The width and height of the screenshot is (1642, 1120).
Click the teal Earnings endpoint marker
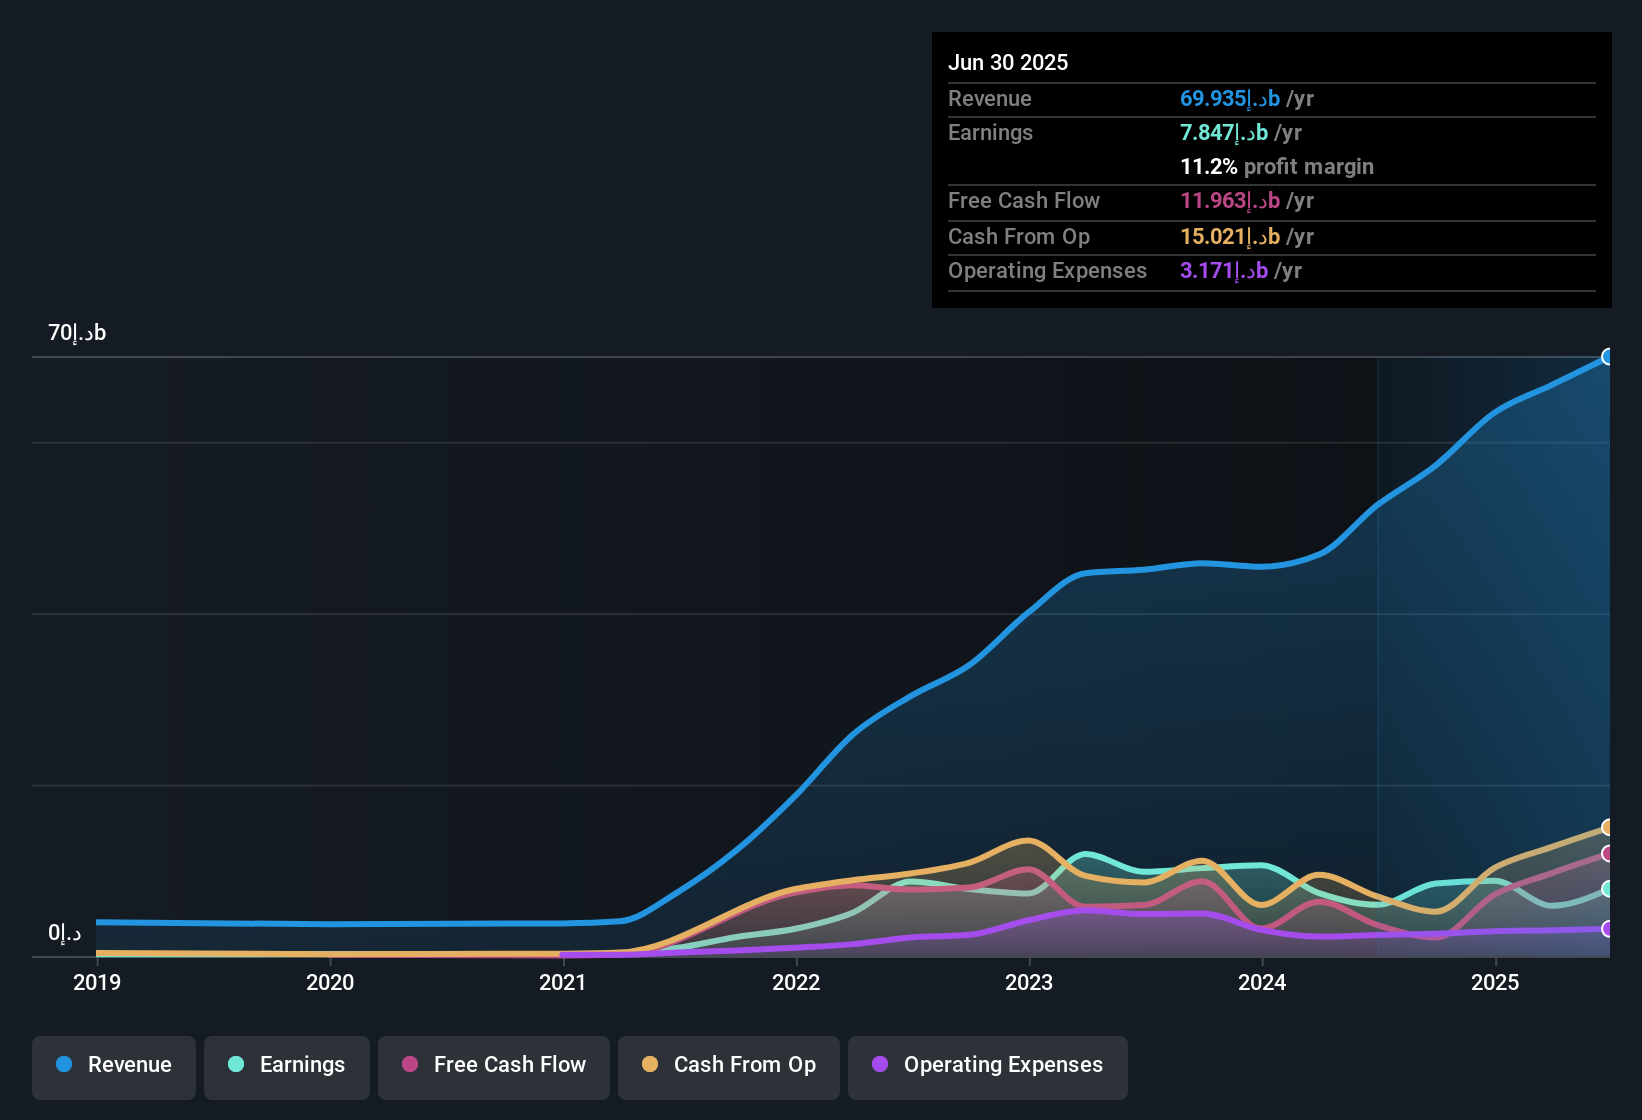click(x=1609, y=889)
